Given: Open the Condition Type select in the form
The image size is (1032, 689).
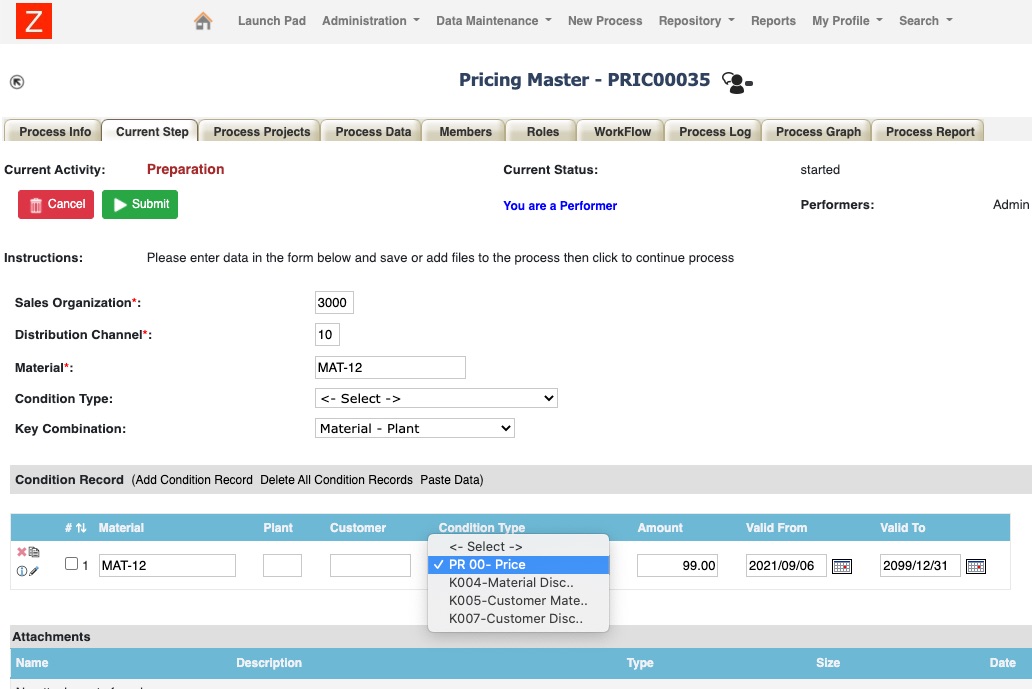Looking at the screenshot, I should [x=436, y=397].
